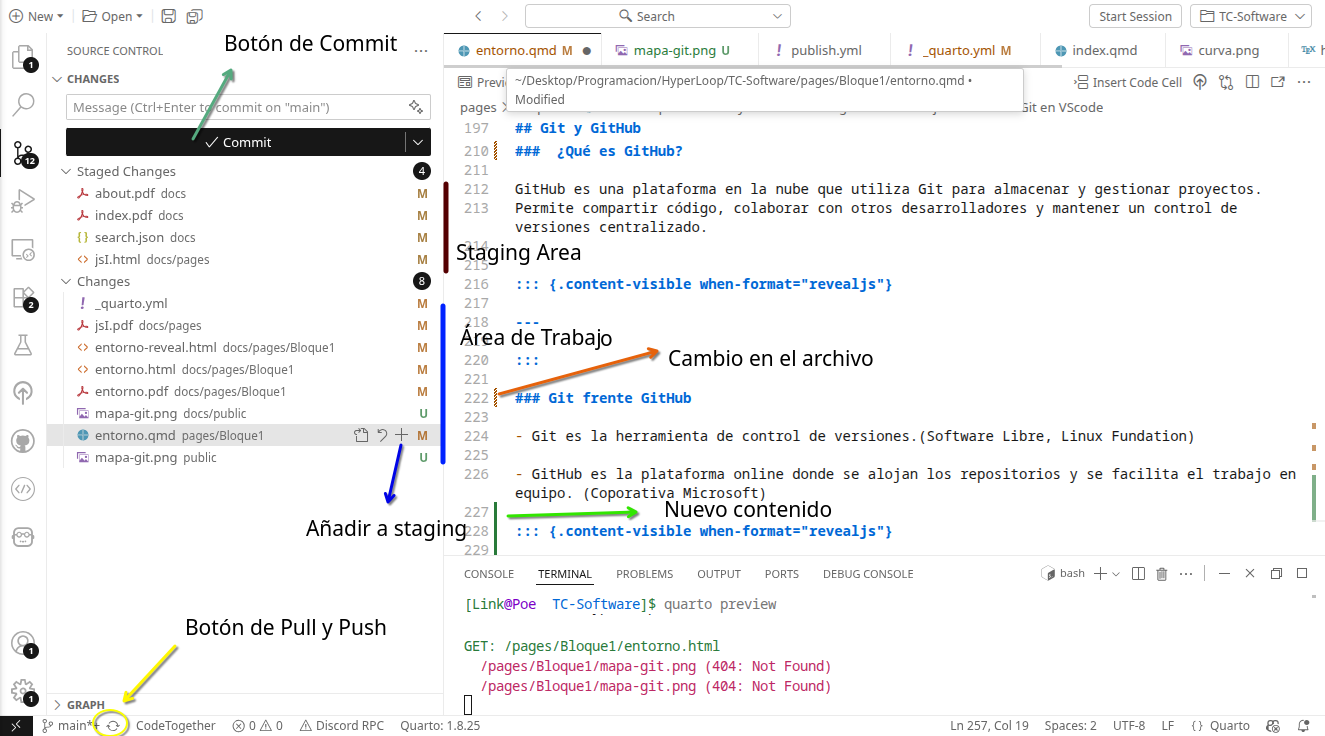
Task: Open the Commit button dropdown arrow
Action: tap(418, 142)
